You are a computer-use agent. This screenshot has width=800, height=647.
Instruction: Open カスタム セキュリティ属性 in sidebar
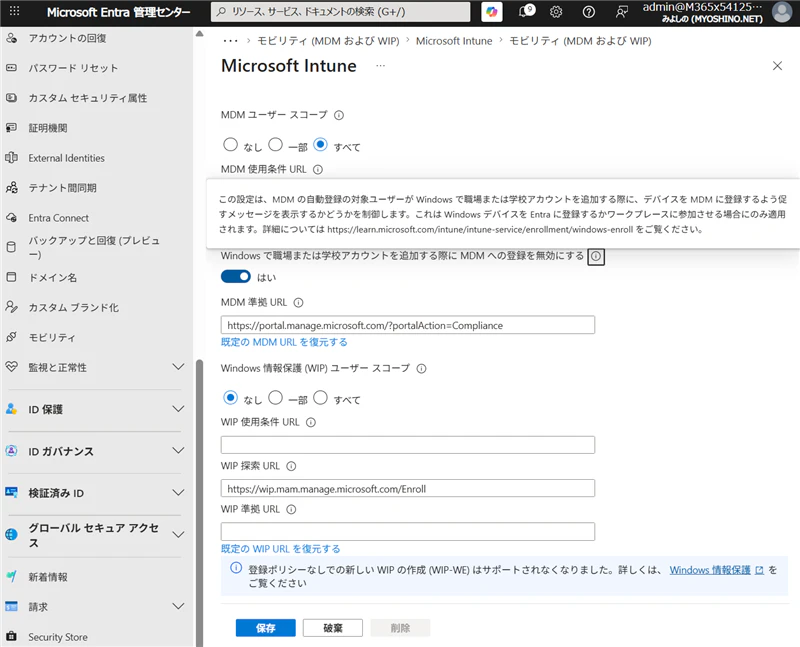(x=88, y=98)
